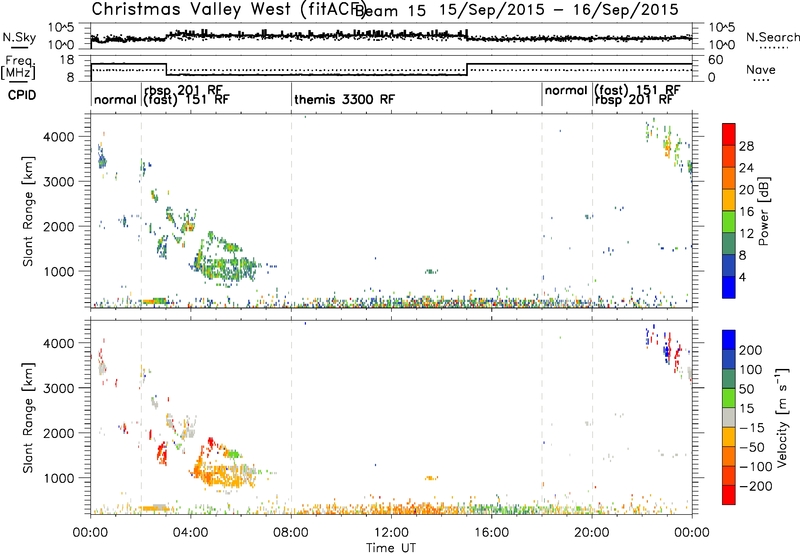Click the '4000' tick of the power panel
Screen dimensions: 800x554
[x=59, y=137]
